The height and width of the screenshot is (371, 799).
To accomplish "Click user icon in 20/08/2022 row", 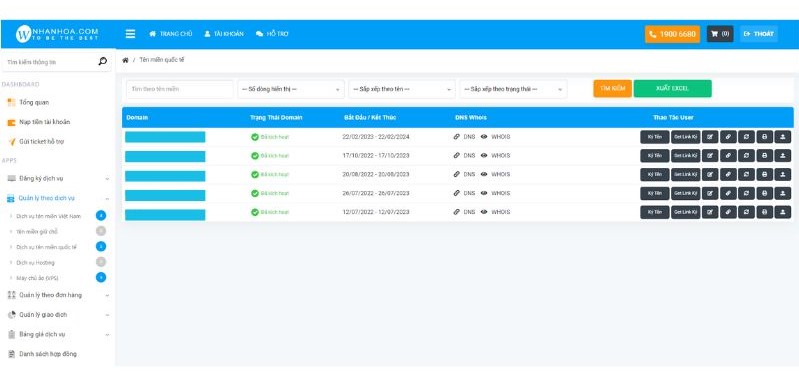I will tap(783, 174).
